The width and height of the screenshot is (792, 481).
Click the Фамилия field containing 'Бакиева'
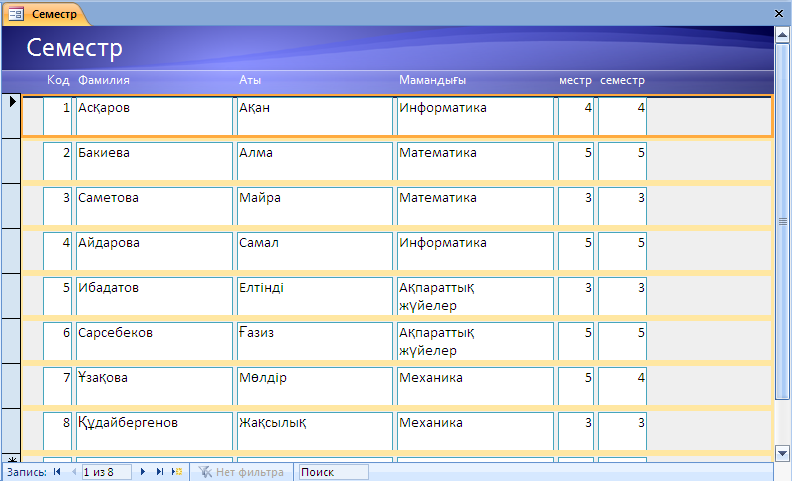pyautogui.click(x=155, y=161)
